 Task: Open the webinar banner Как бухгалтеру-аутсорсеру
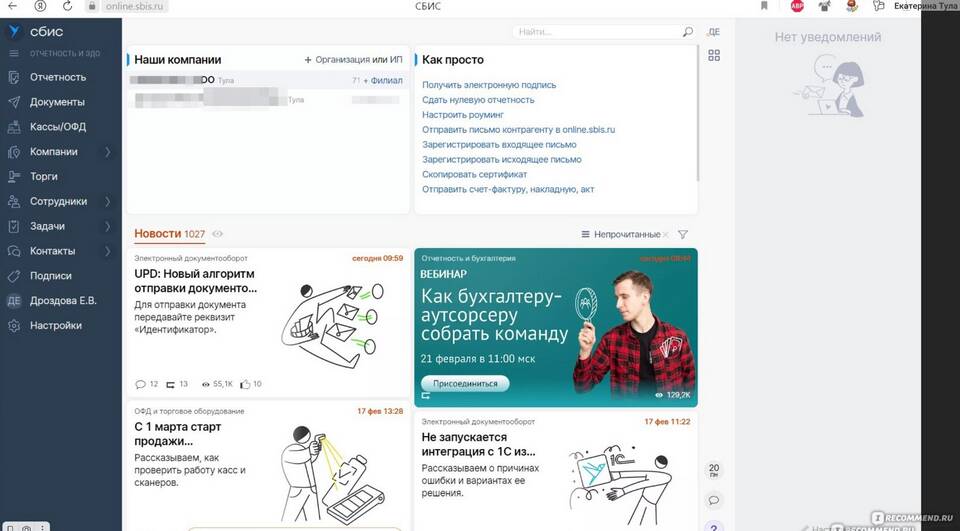(556, 328)
